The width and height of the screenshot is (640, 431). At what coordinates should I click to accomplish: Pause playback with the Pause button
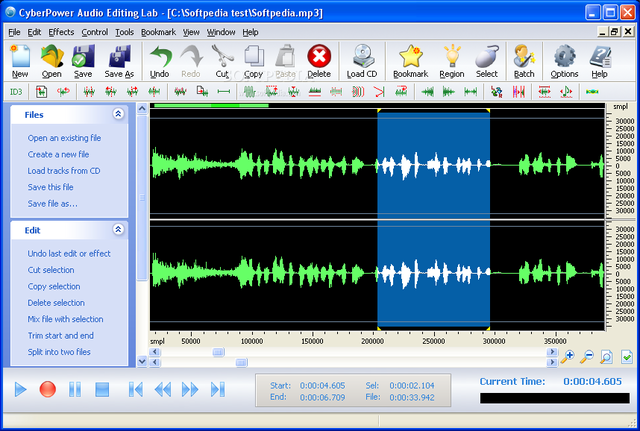(75, 389)
